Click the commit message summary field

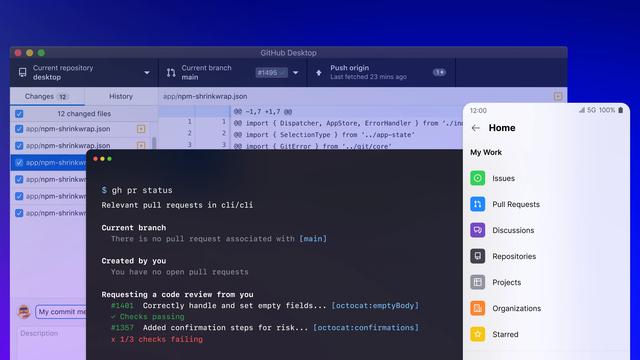[x=61, y=312]
